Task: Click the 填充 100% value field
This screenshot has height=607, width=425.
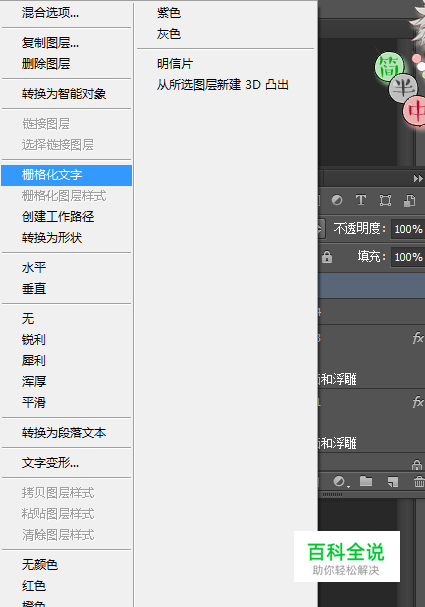Action: pyautogui.click(x=408, y=257)
